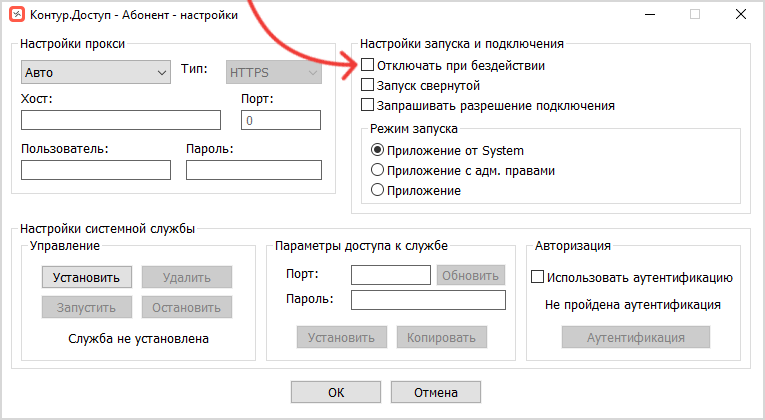Click the Удалить service button
This screenshot has height=420, width=765.
click(187, 278)
